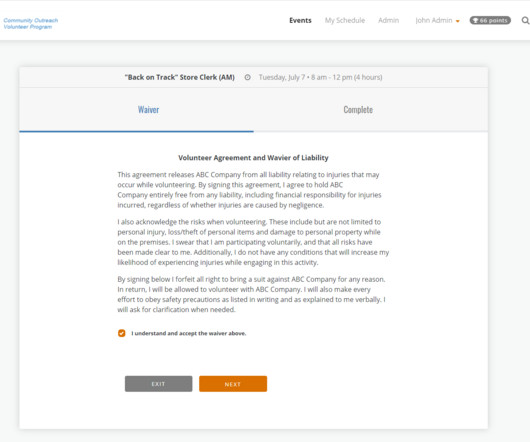Go to My Schedule
530x442 pixels.
point(345,21)
